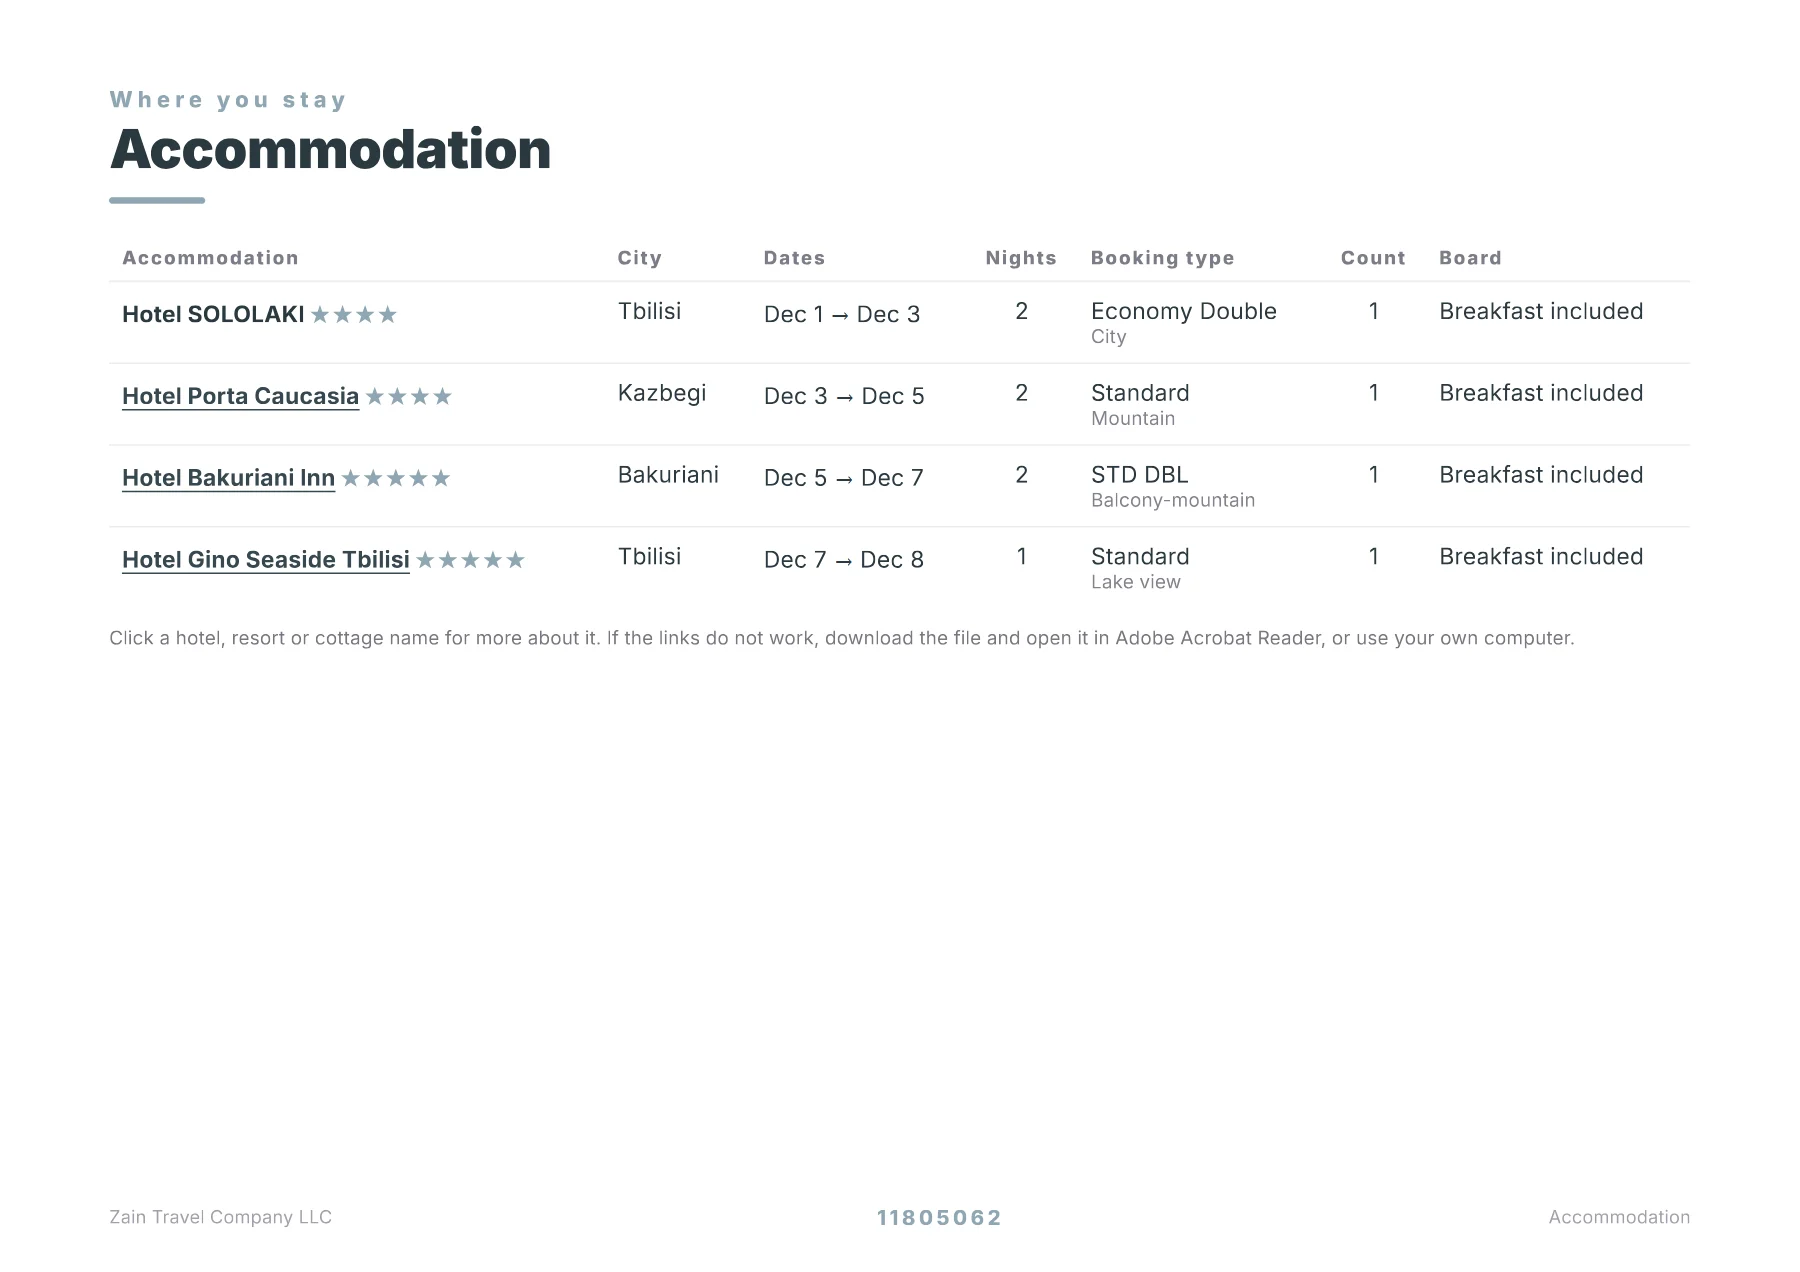Select "Breakfast included" in the Kazbegi row
1800x1272 pixels.
coord(1541,393)
